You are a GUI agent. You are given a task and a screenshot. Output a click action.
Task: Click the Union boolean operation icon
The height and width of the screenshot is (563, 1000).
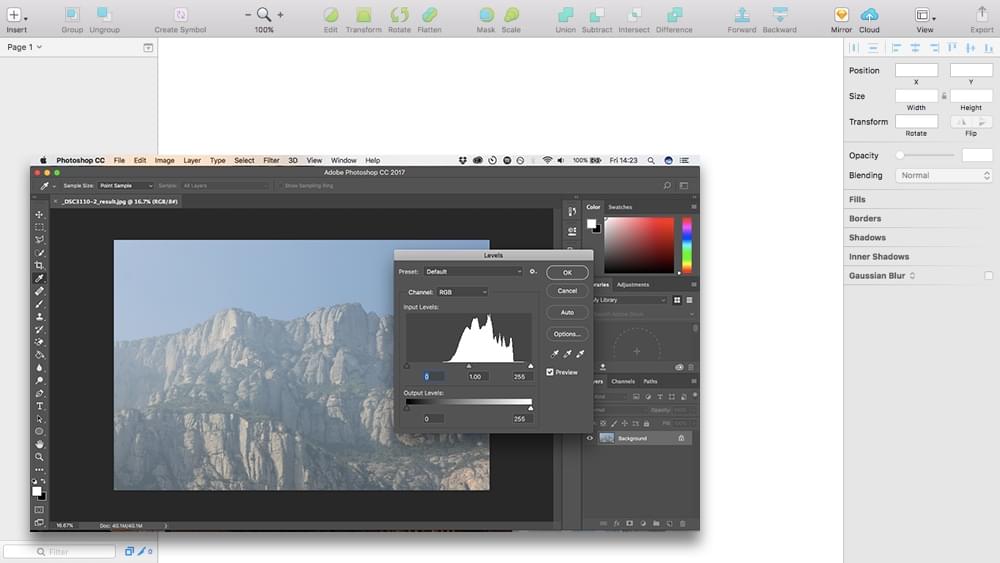click(565, 15)
